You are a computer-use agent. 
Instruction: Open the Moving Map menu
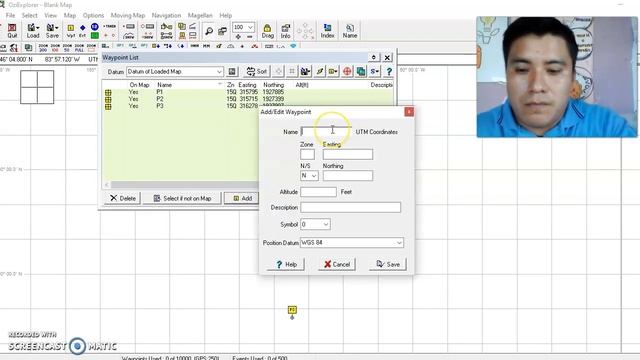coord(128,15)
